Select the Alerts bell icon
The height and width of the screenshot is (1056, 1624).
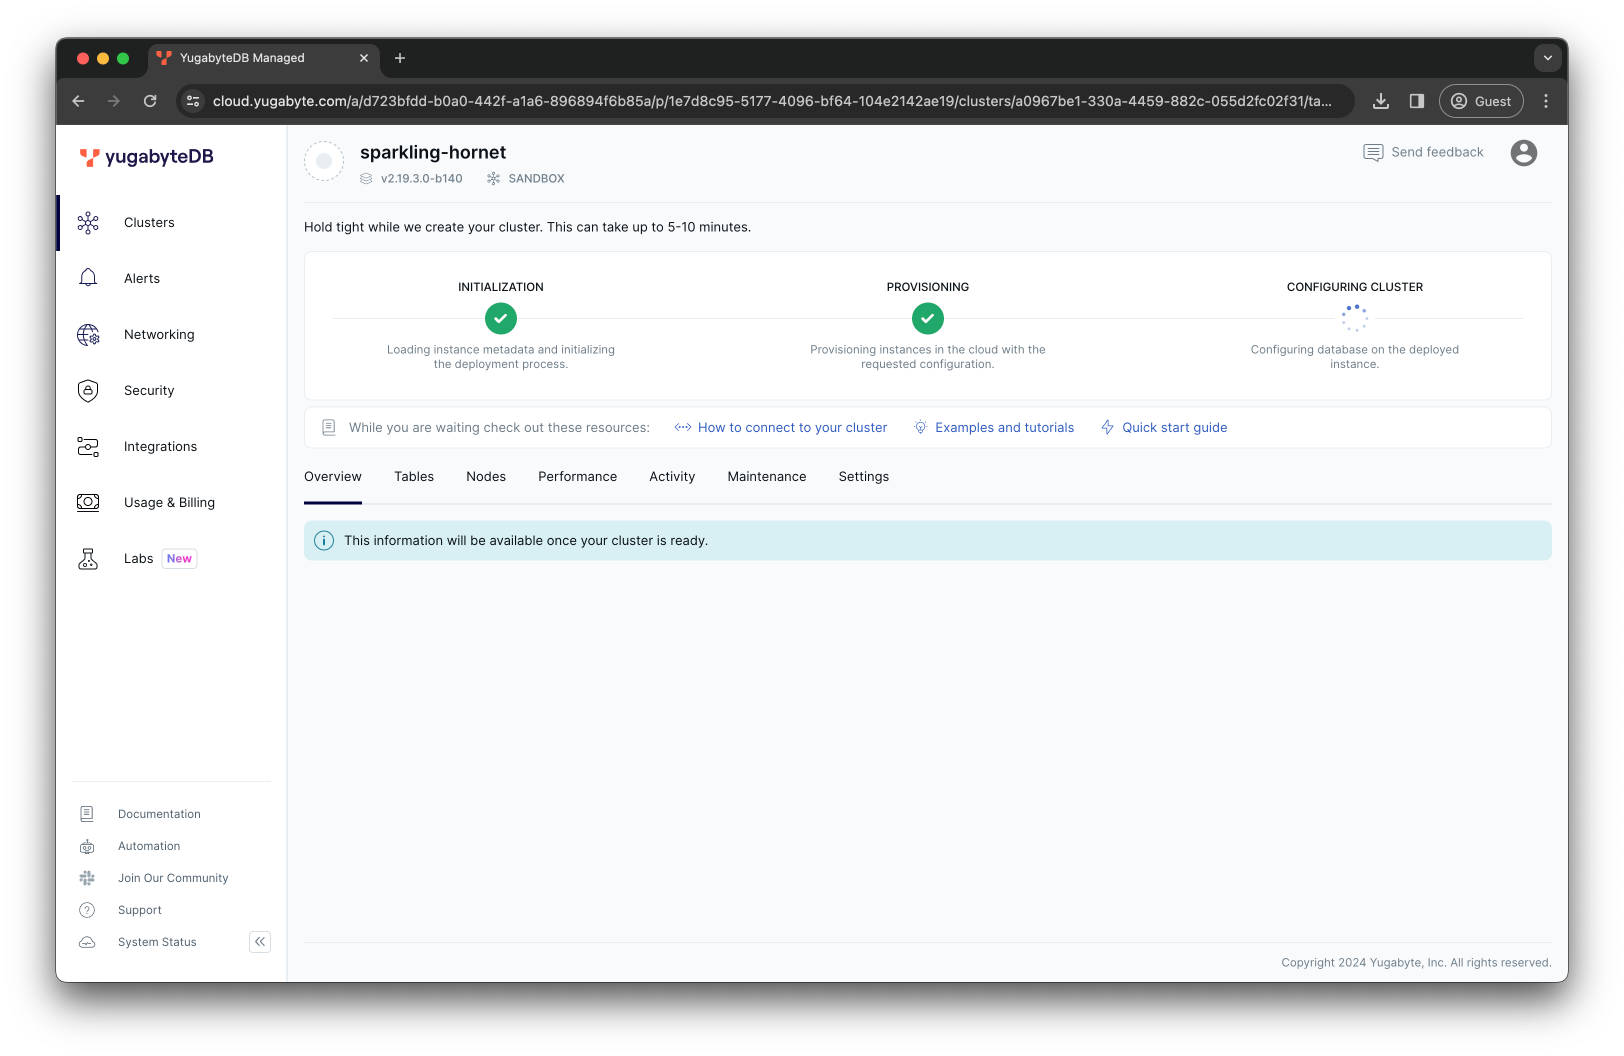pyautogui.click(x=88, y=278)
